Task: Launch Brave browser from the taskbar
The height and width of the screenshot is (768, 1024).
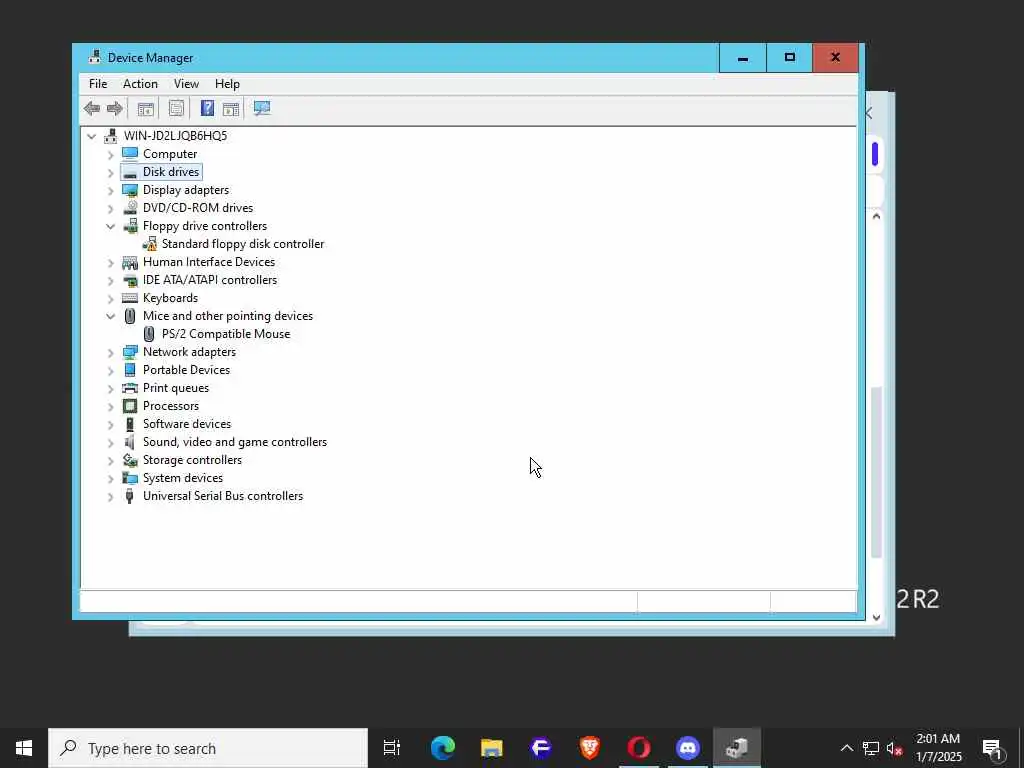Action: 590,748
